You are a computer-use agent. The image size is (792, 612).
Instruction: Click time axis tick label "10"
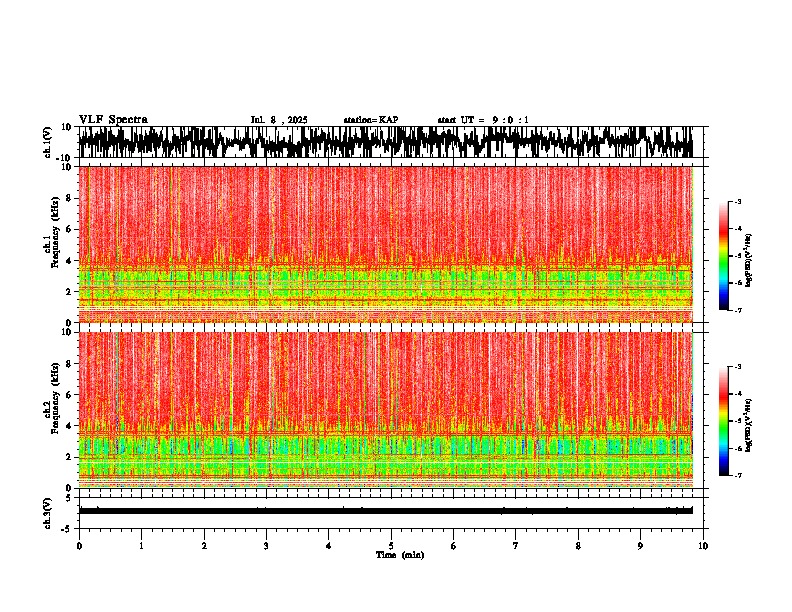(x=703, y=546)
